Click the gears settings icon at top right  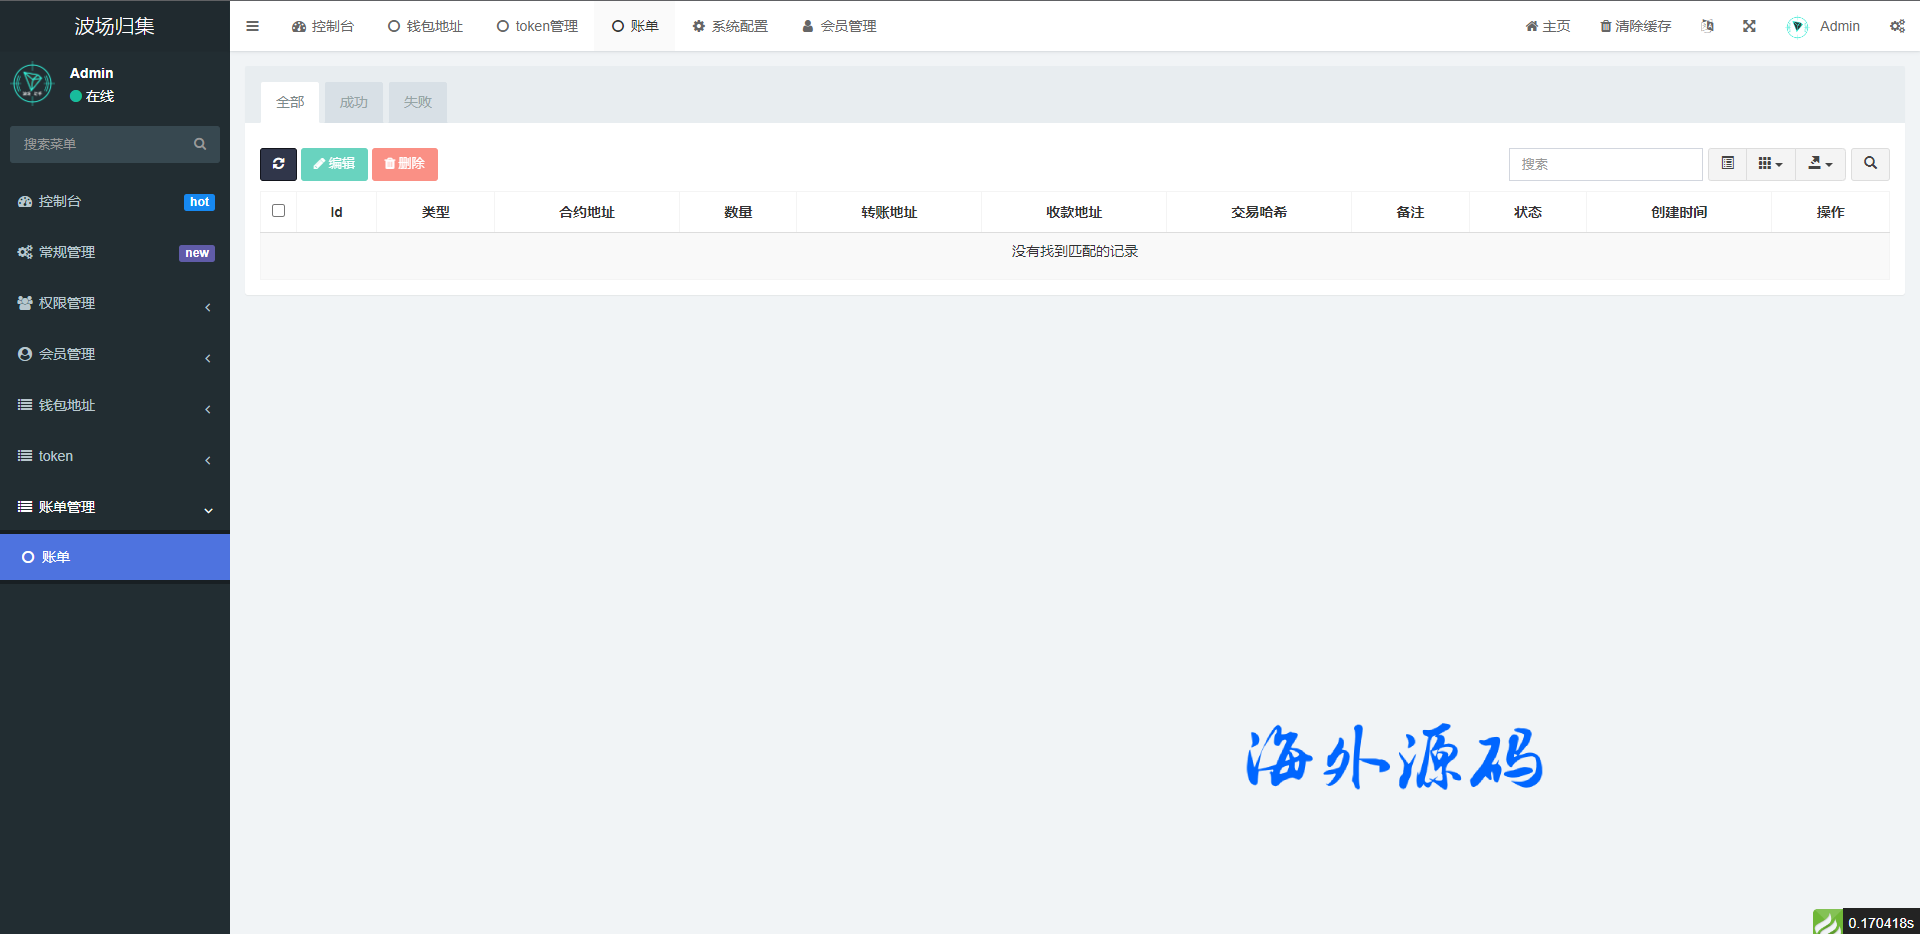[x=1897, y=26]
